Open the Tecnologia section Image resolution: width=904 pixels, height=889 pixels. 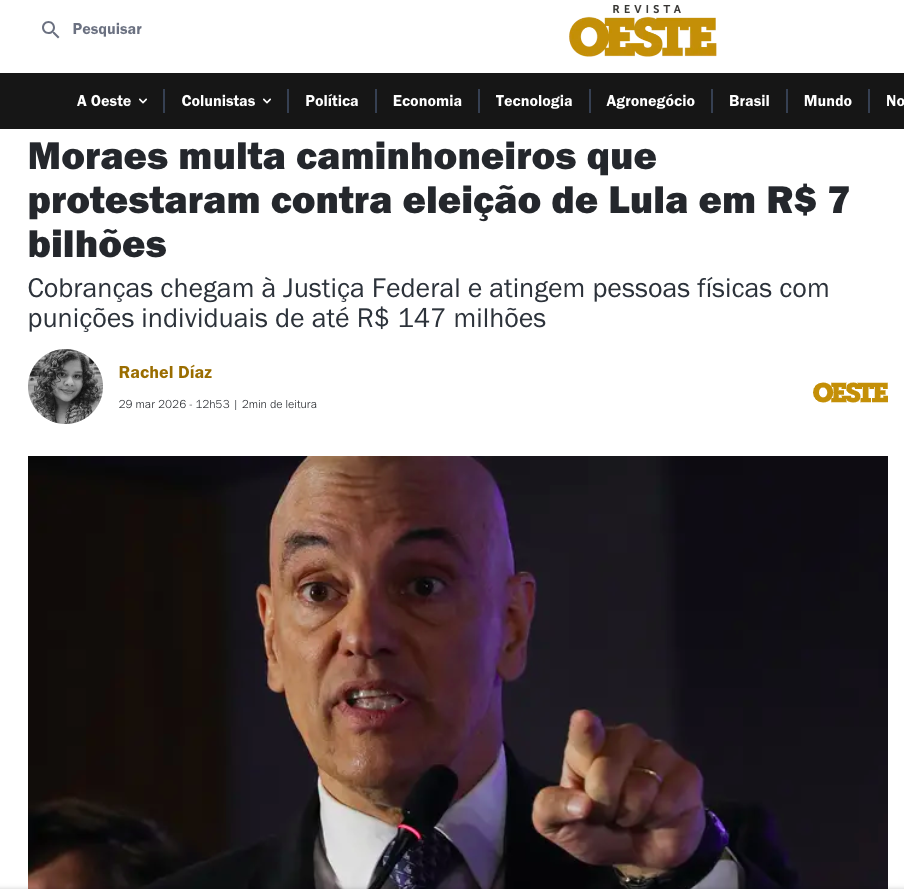point(534,101)
